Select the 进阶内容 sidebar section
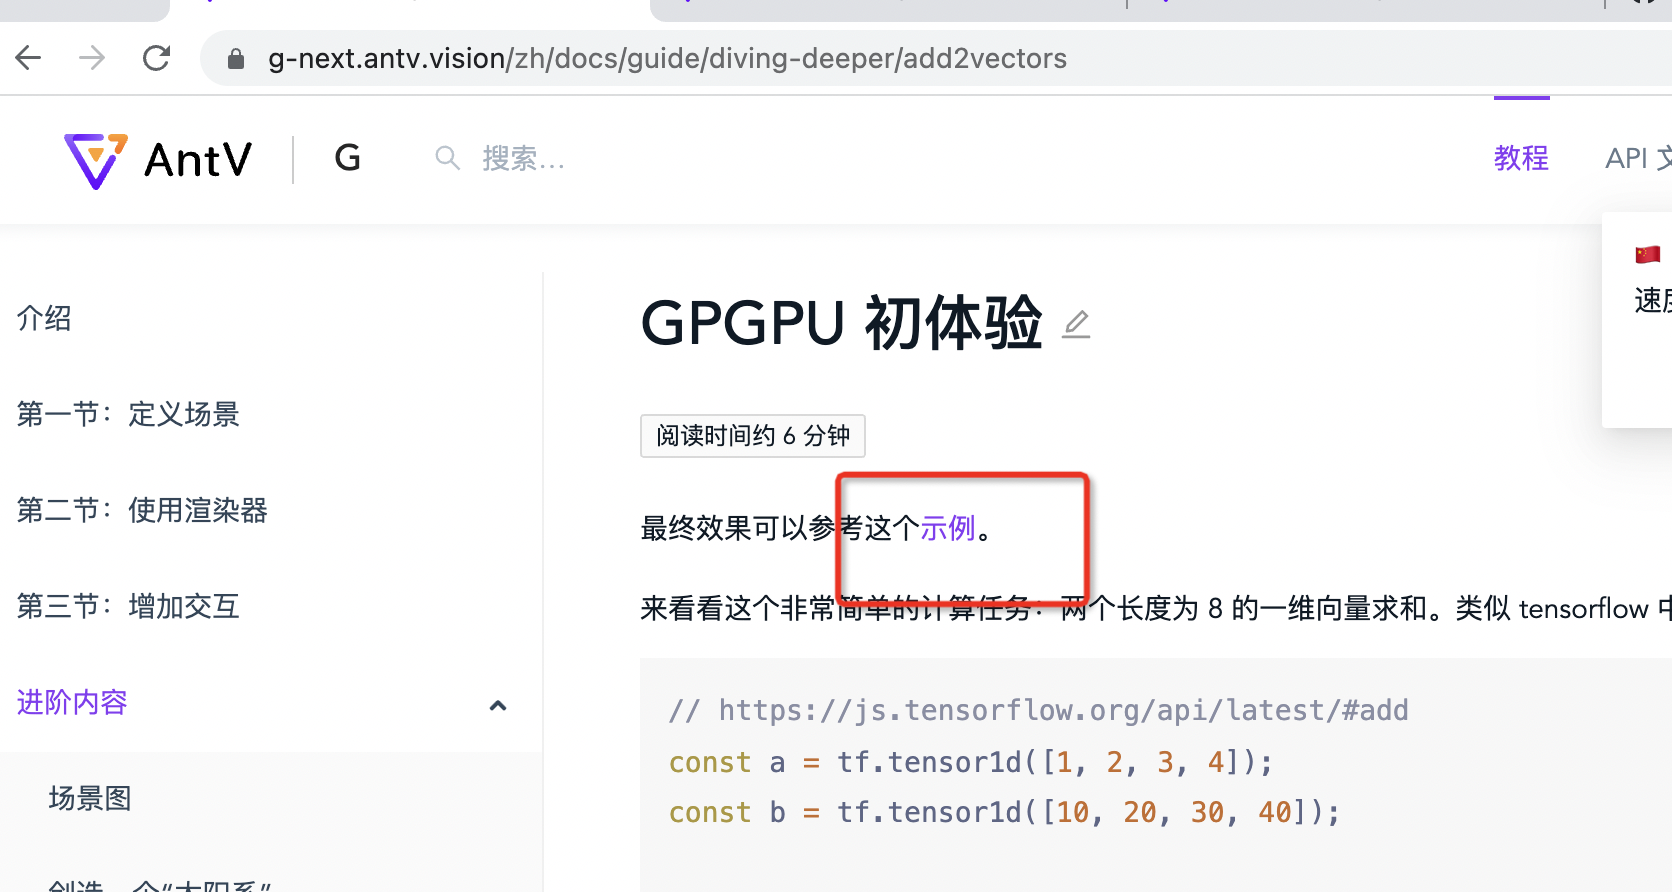The height and width of the screenshot is (892, 1672). coord(72,702)
